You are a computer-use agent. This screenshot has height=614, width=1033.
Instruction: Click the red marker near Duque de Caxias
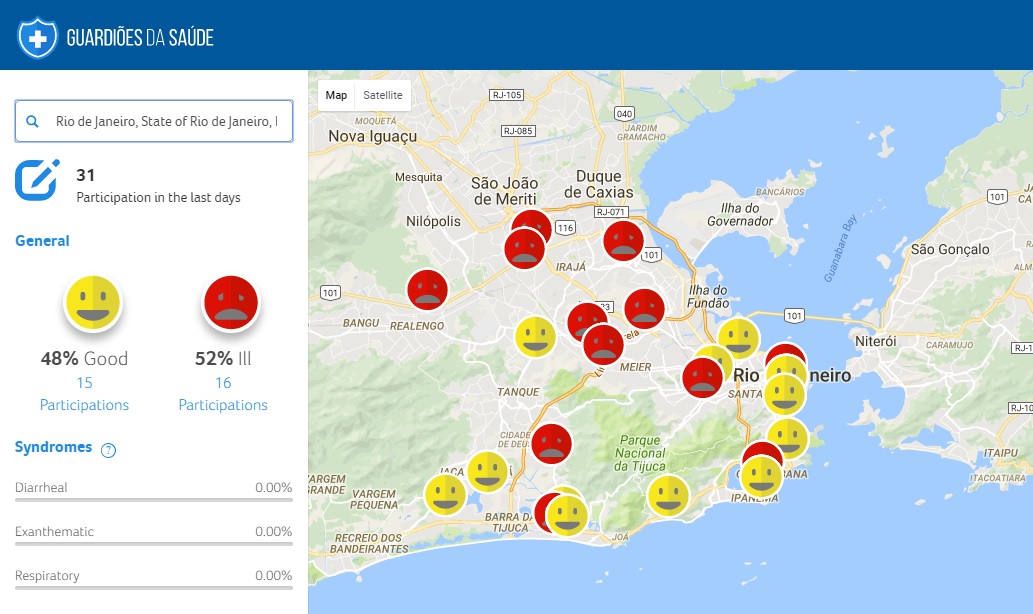pyautogui.click(x=625, y=242)
